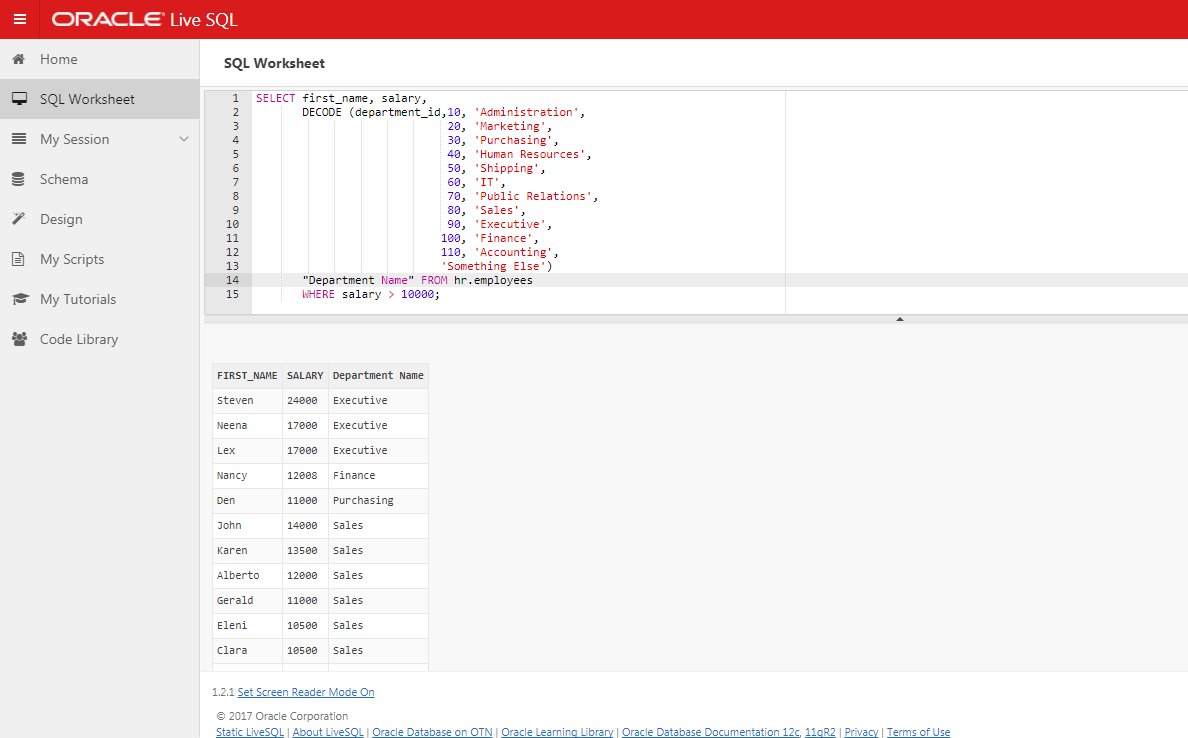1188x738 pixels.
Task: Click line number 14 in editor gutter
Action: (232, 280)
